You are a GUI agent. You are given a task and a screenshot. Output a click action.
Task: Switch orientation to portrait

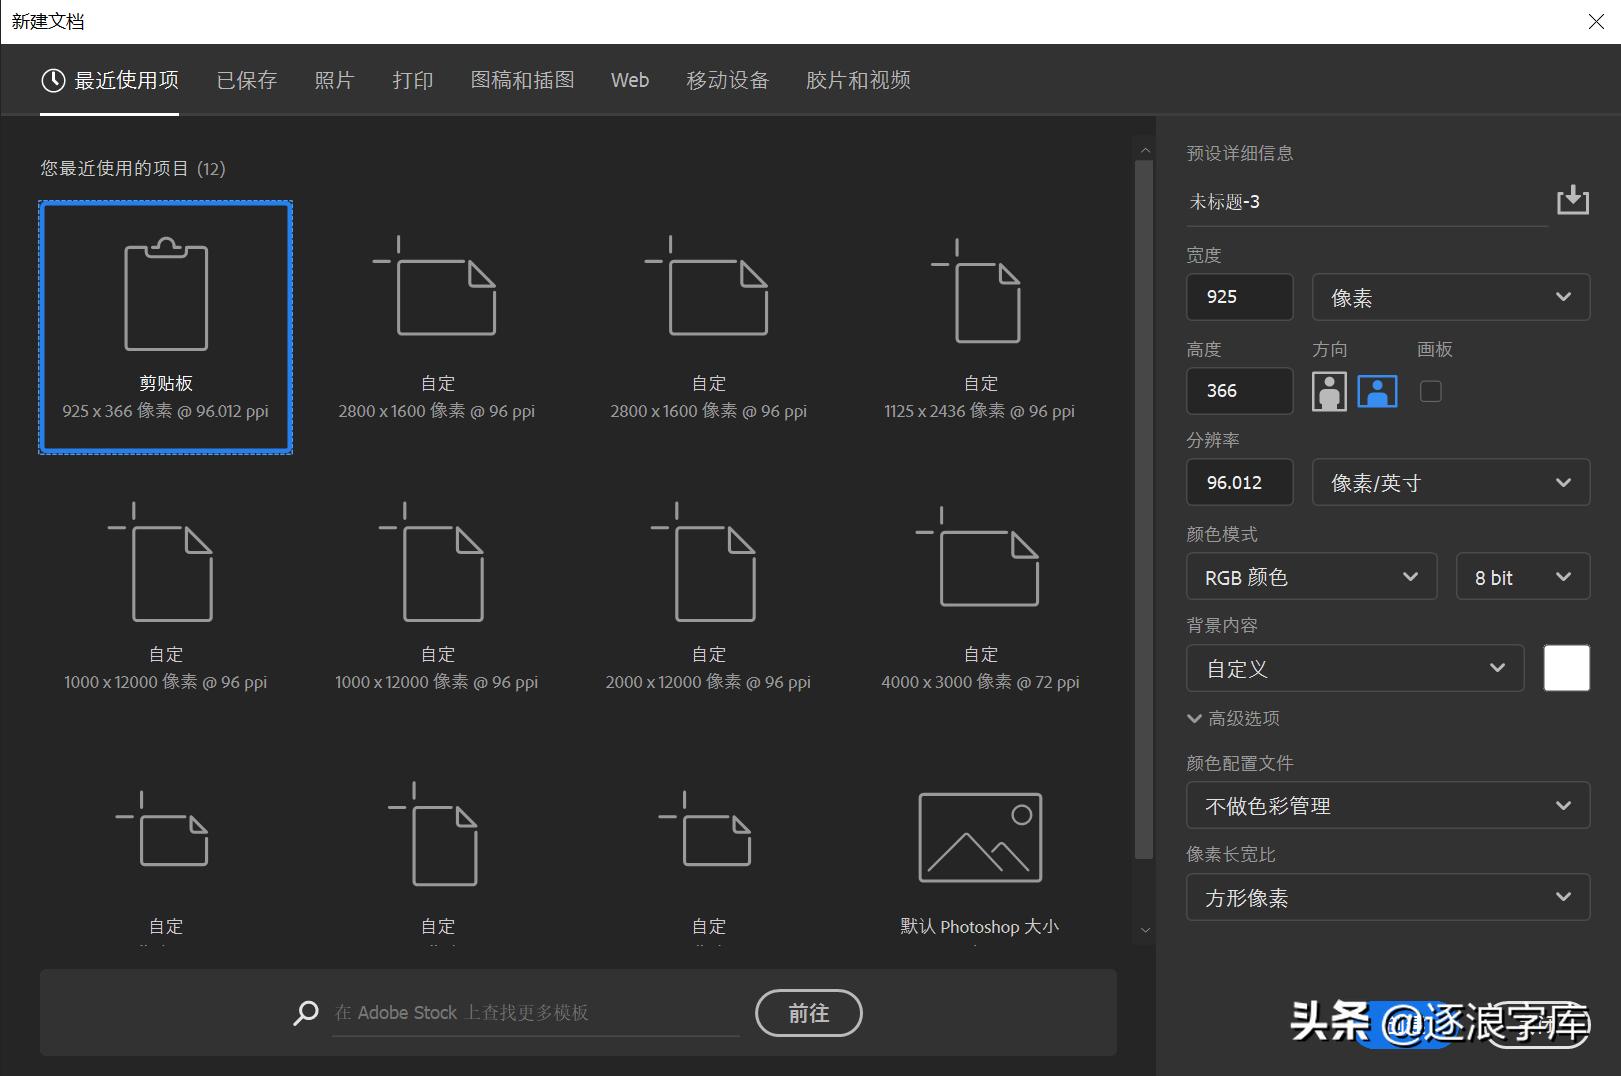click(x=1328, y=391)
